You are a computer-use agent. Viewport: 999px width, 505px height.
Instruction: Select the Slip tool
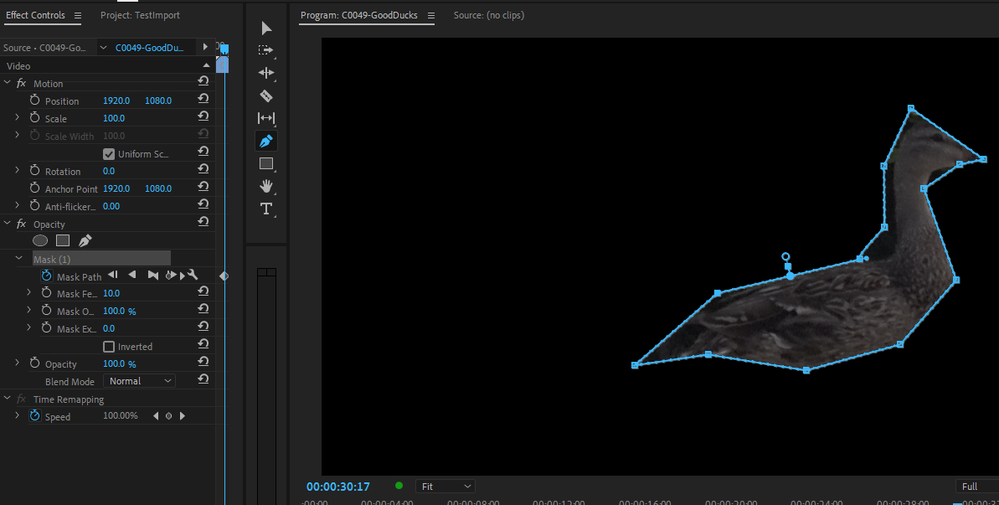266,118
